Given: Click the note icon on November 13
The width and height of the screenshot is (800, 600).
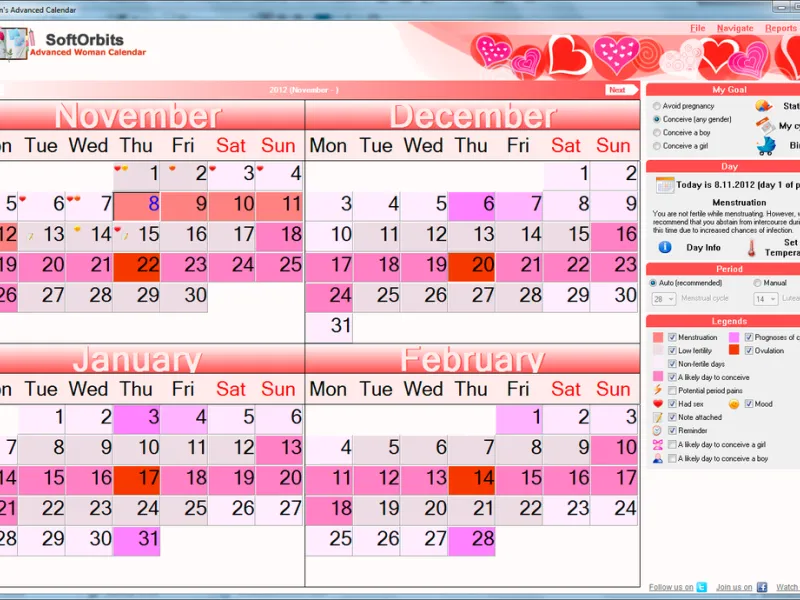Looking at the screenshot, I should click(x=31, y=236).
